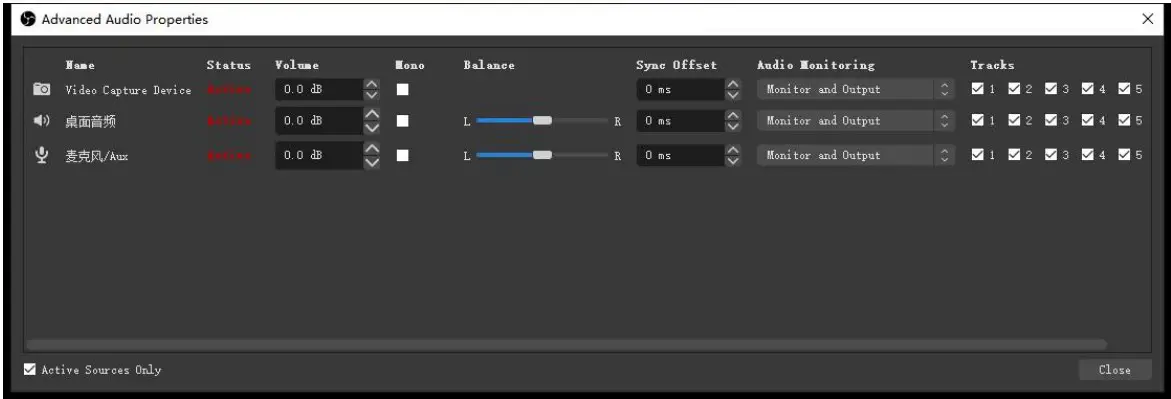The width and height of the screenshot is (1171, 399).
Task: Click the horizontal scrollbar at list bottom
Action: [x=567, y=344]
